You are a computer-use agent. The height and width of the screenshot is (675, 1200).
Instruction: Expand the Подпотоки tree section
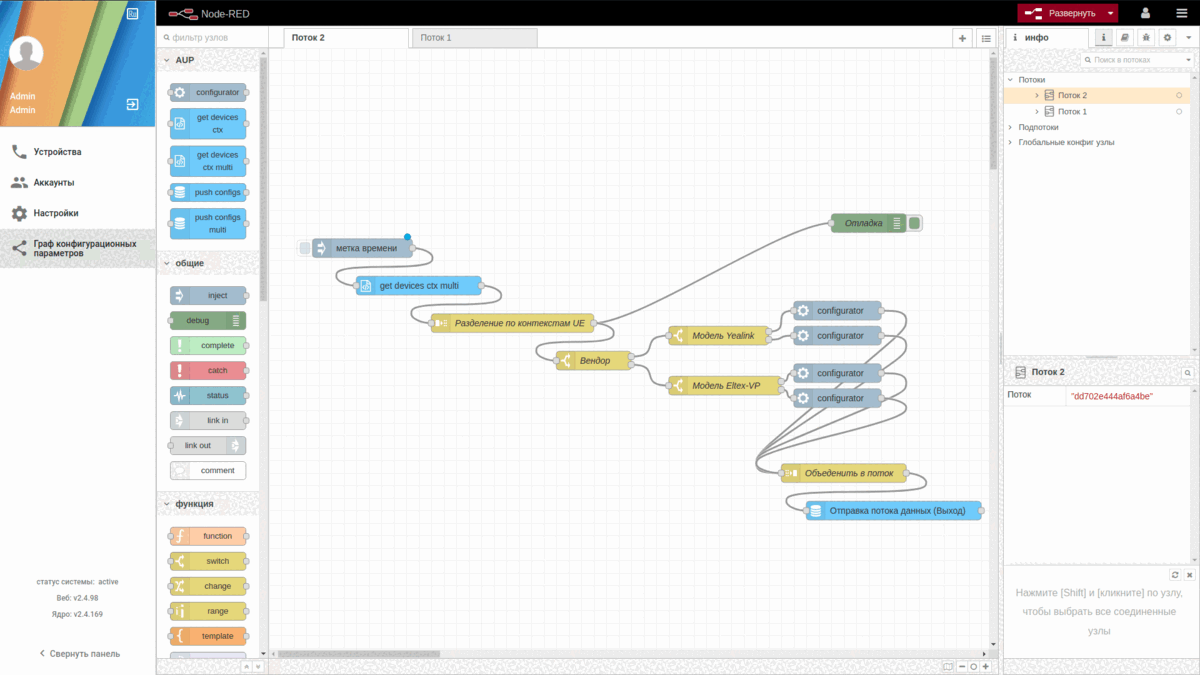tap(1010, 127)
